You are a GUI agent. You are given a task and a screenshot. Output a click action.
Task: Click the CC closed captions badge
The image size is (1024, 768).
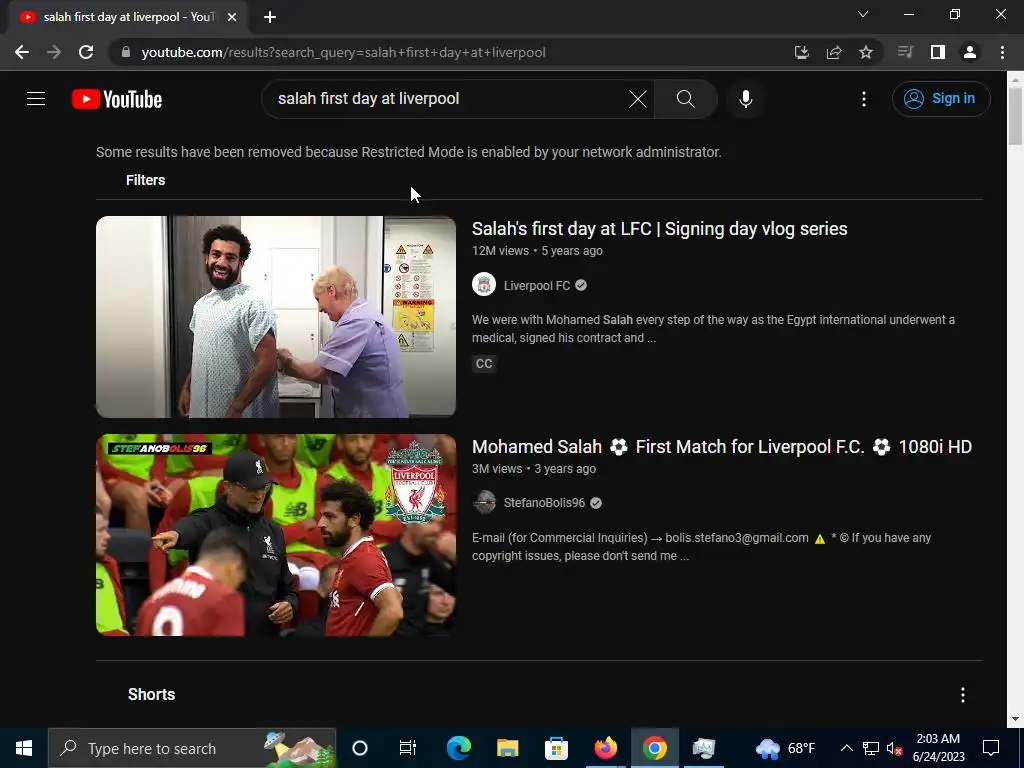484,364
